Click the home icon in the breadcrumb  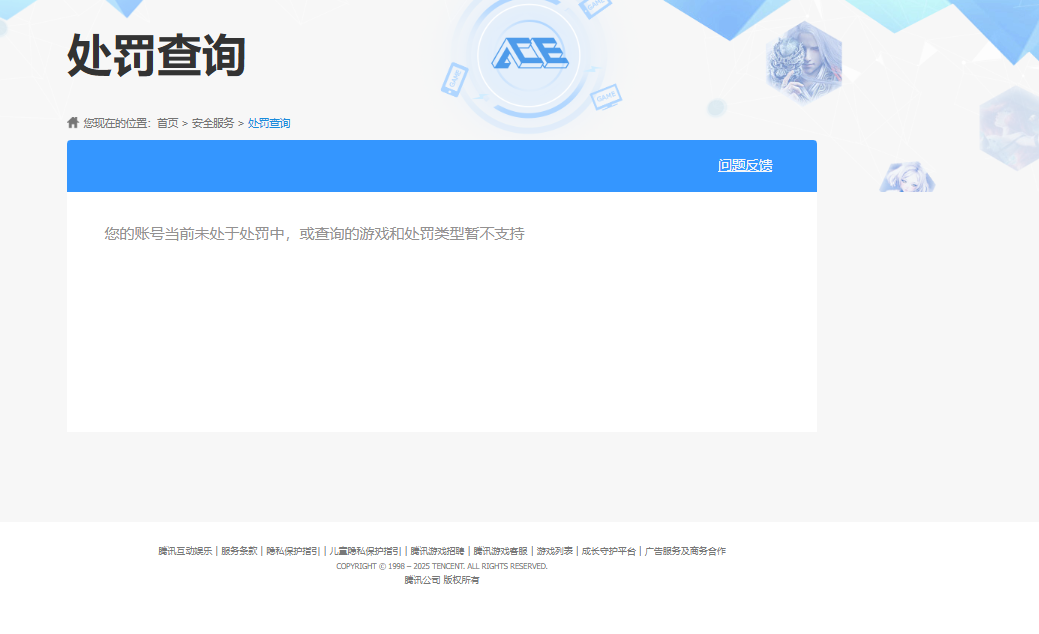71,121
